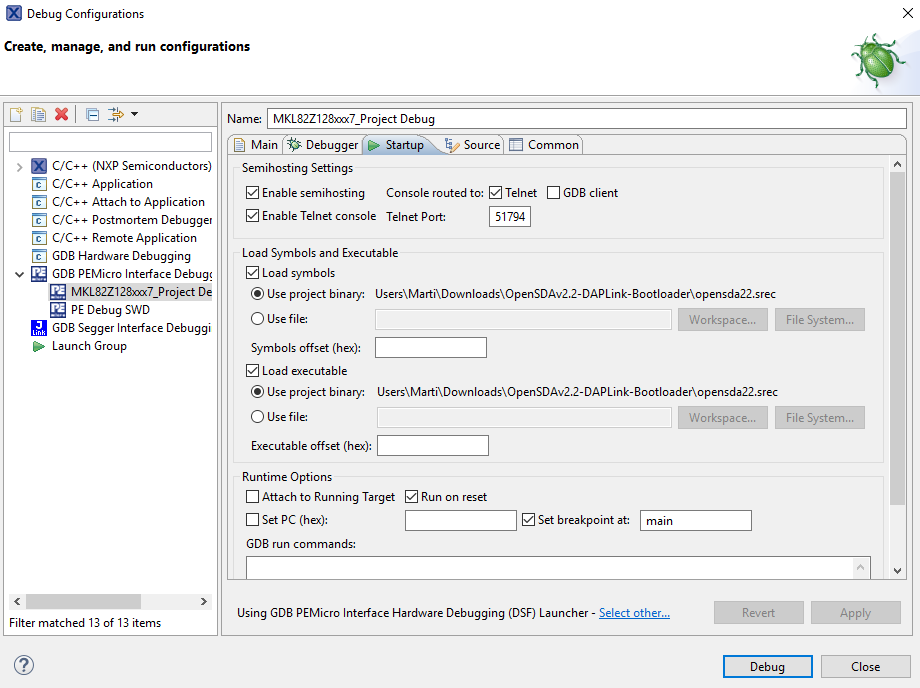Screen dimensions: 920x688
Task: Collapse all configurations in the tree
Action: click(92, 115)
